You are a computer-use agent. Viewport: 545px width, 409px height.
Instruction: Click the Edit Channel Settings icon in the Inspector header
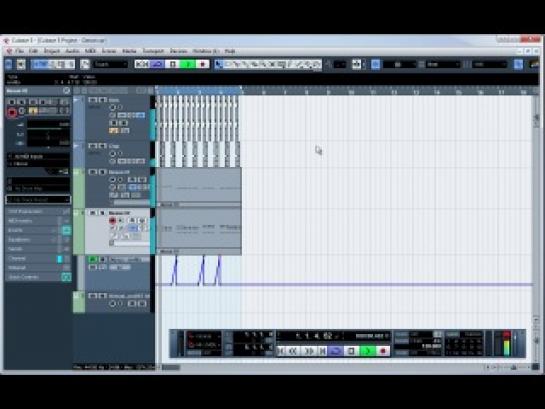tap(66, 91)
